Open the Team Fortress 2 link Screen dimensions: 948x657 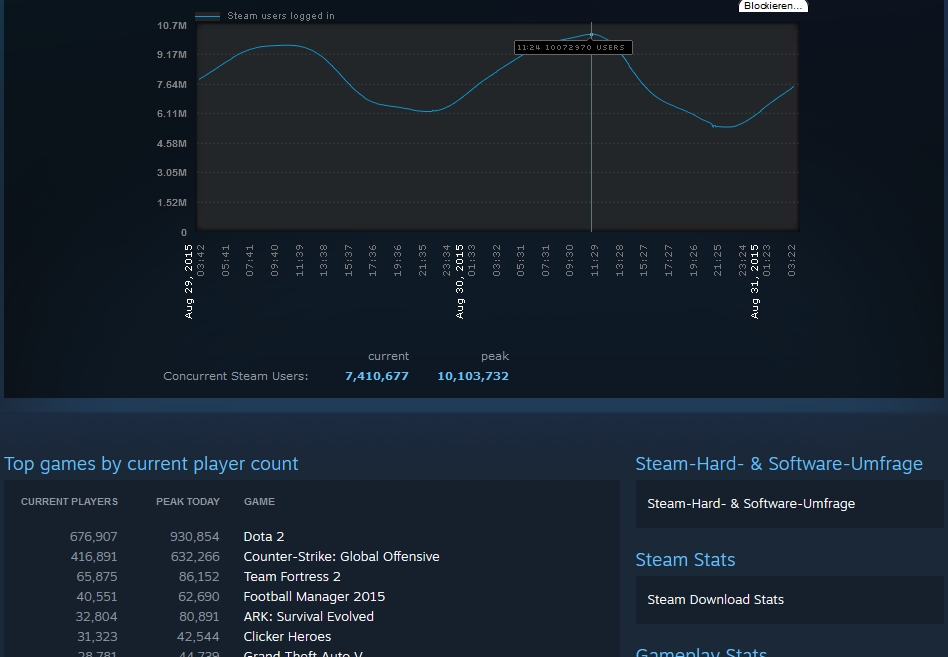pos(292,577)
